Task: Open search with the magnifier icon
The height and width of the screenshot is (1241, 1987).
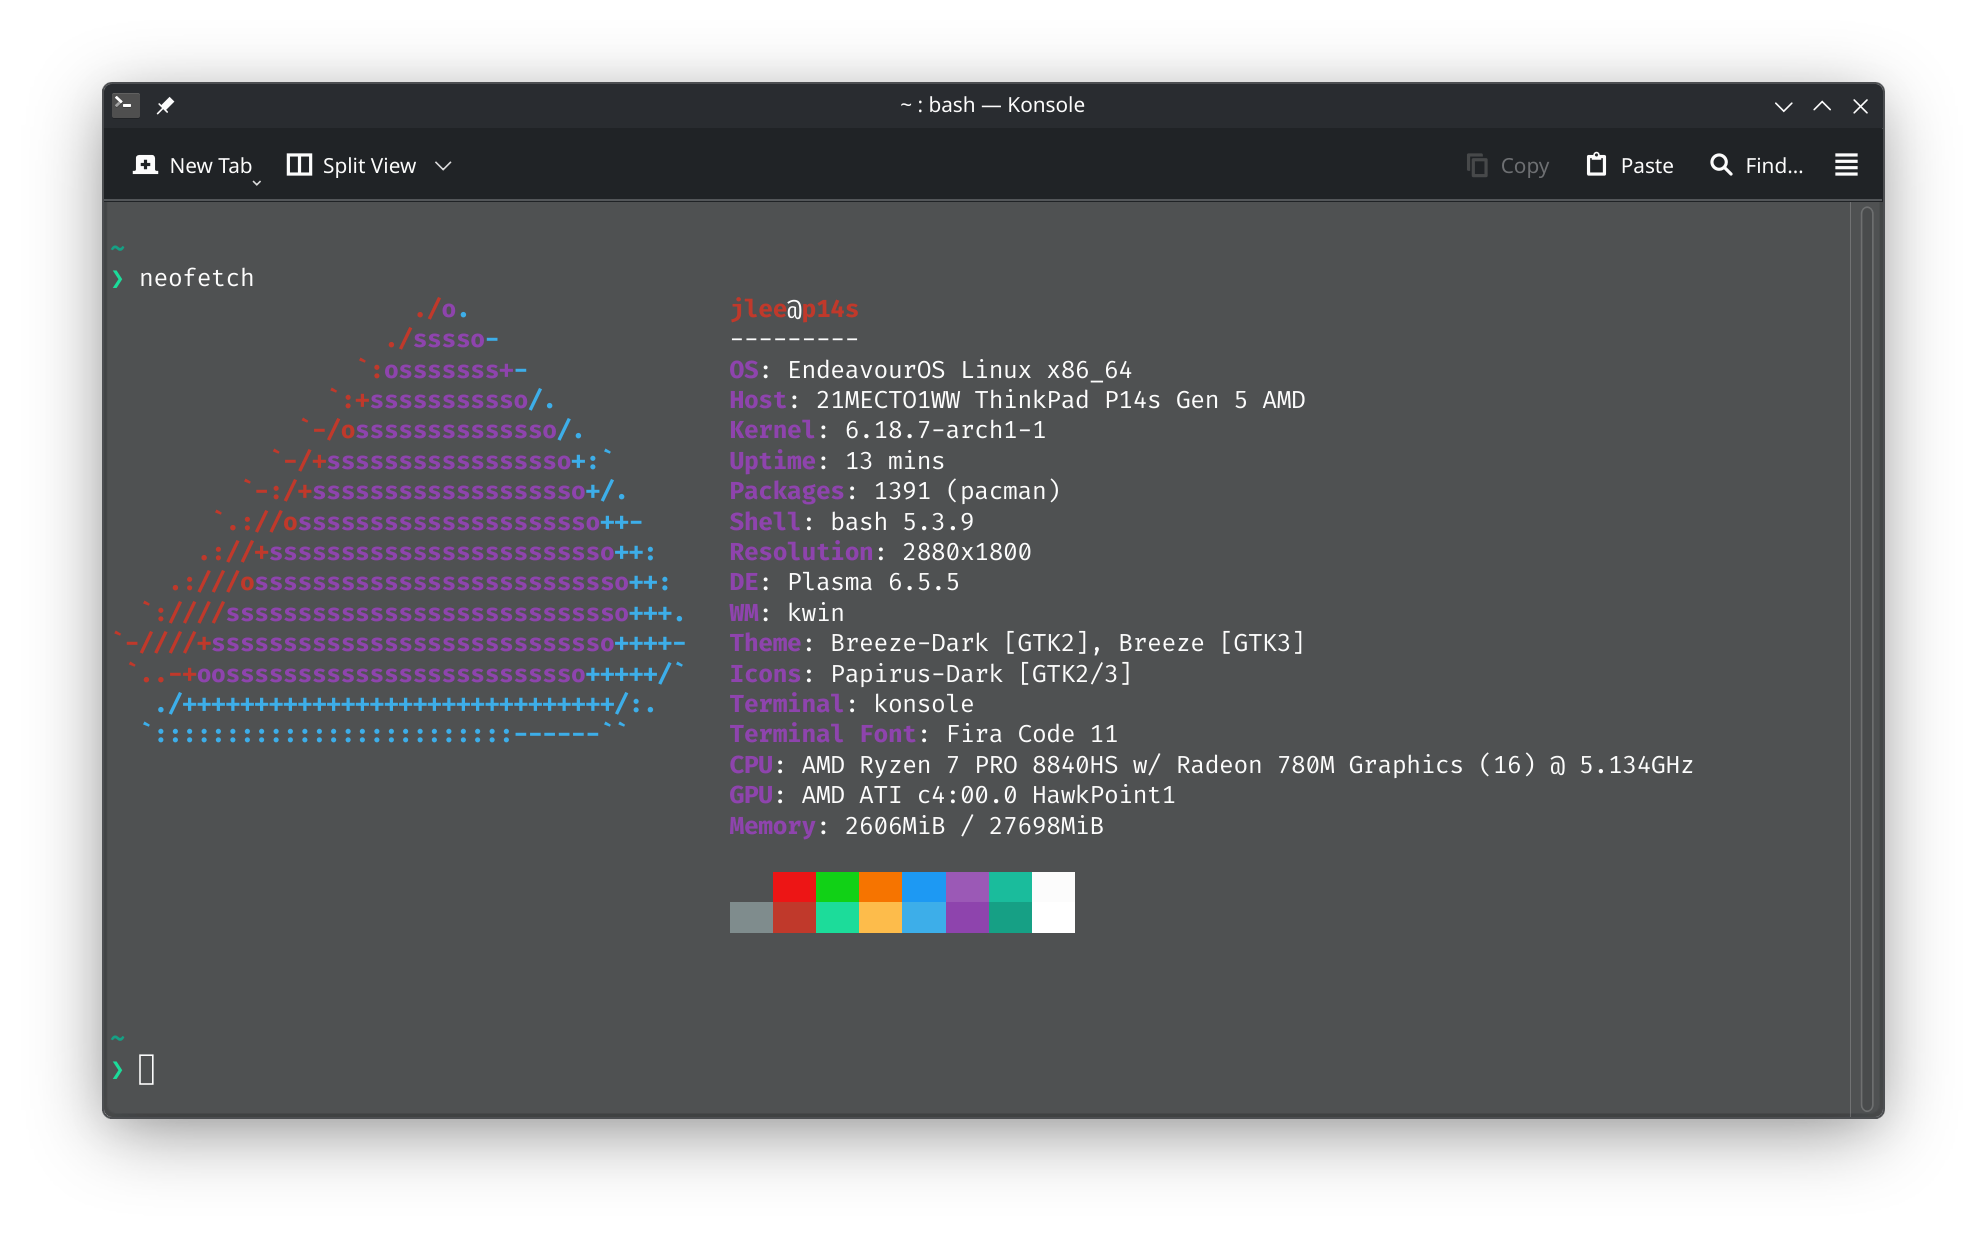Action: click(x=1721, y=165)
